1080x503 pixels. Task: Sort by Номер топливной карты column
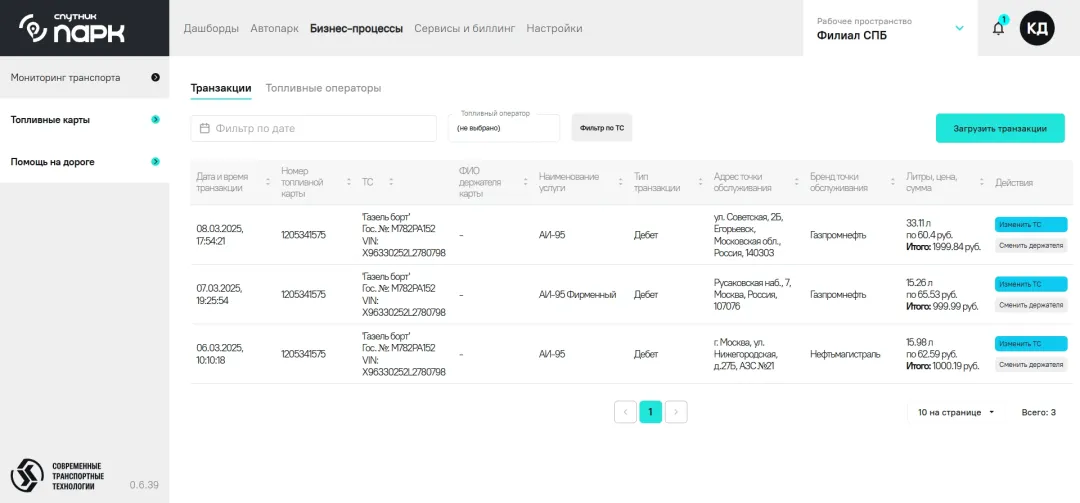(349, 182)
